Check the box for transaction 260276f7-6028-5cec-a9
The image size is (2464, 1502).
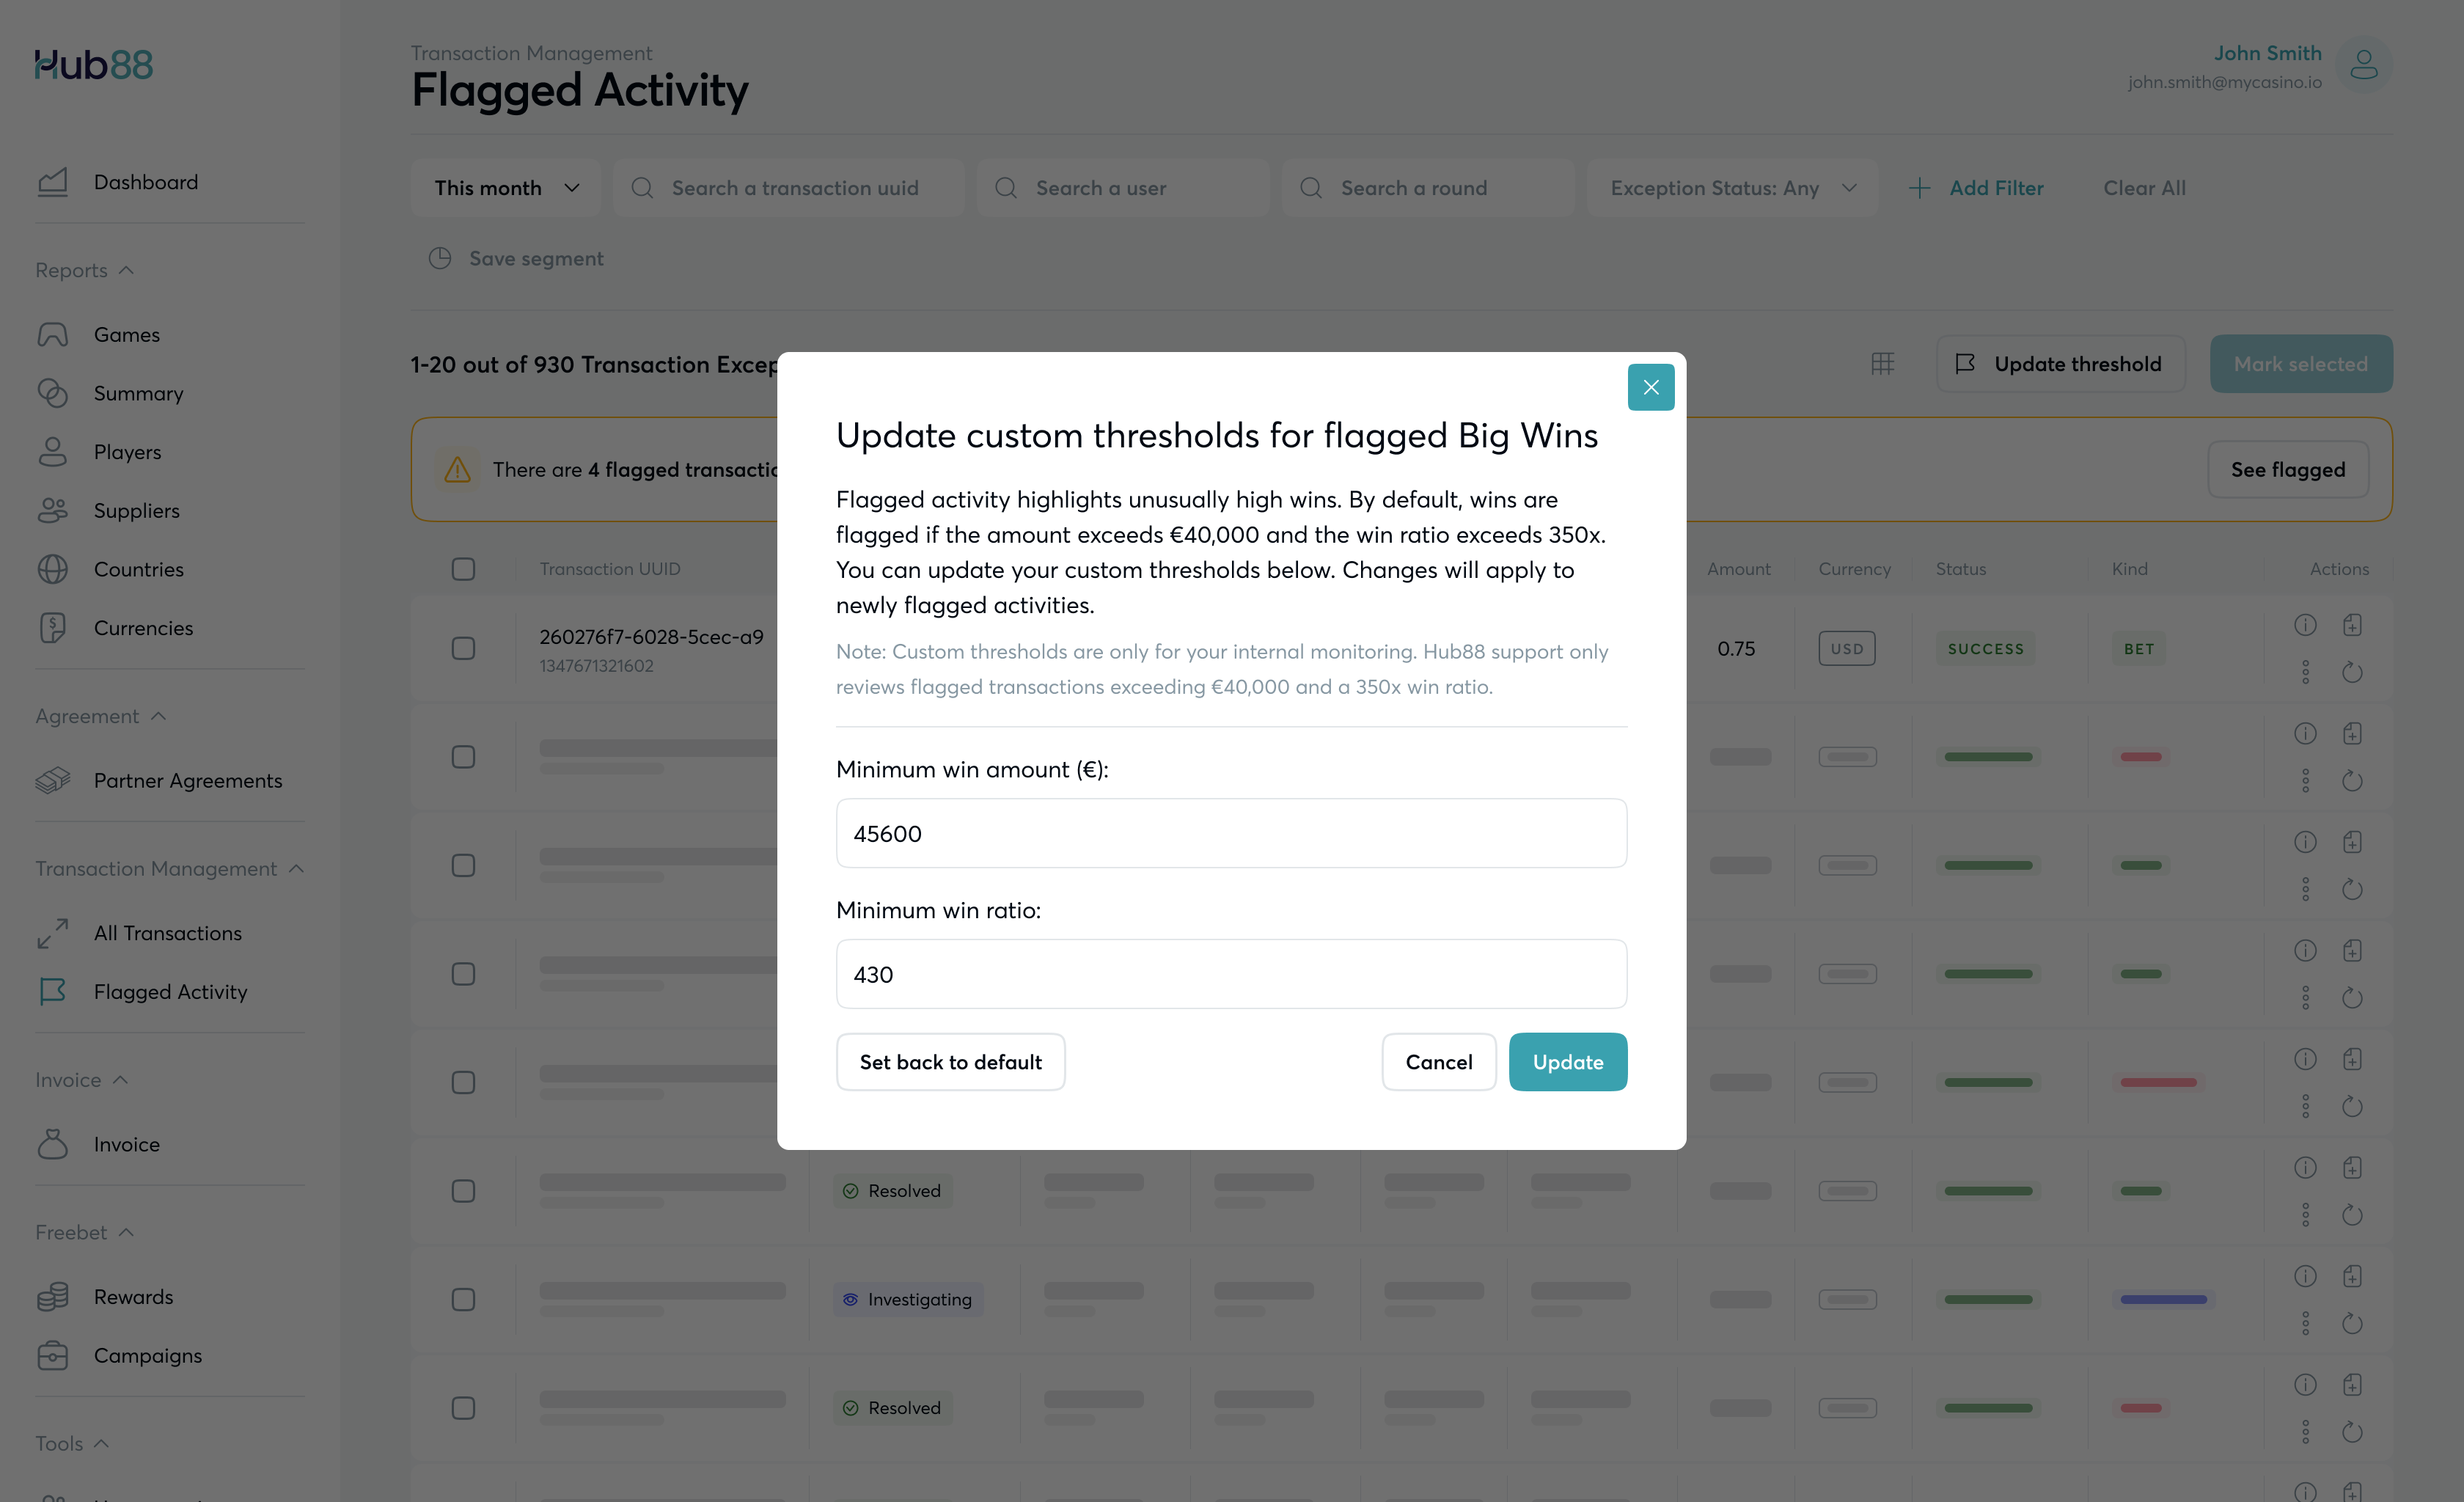463,649
